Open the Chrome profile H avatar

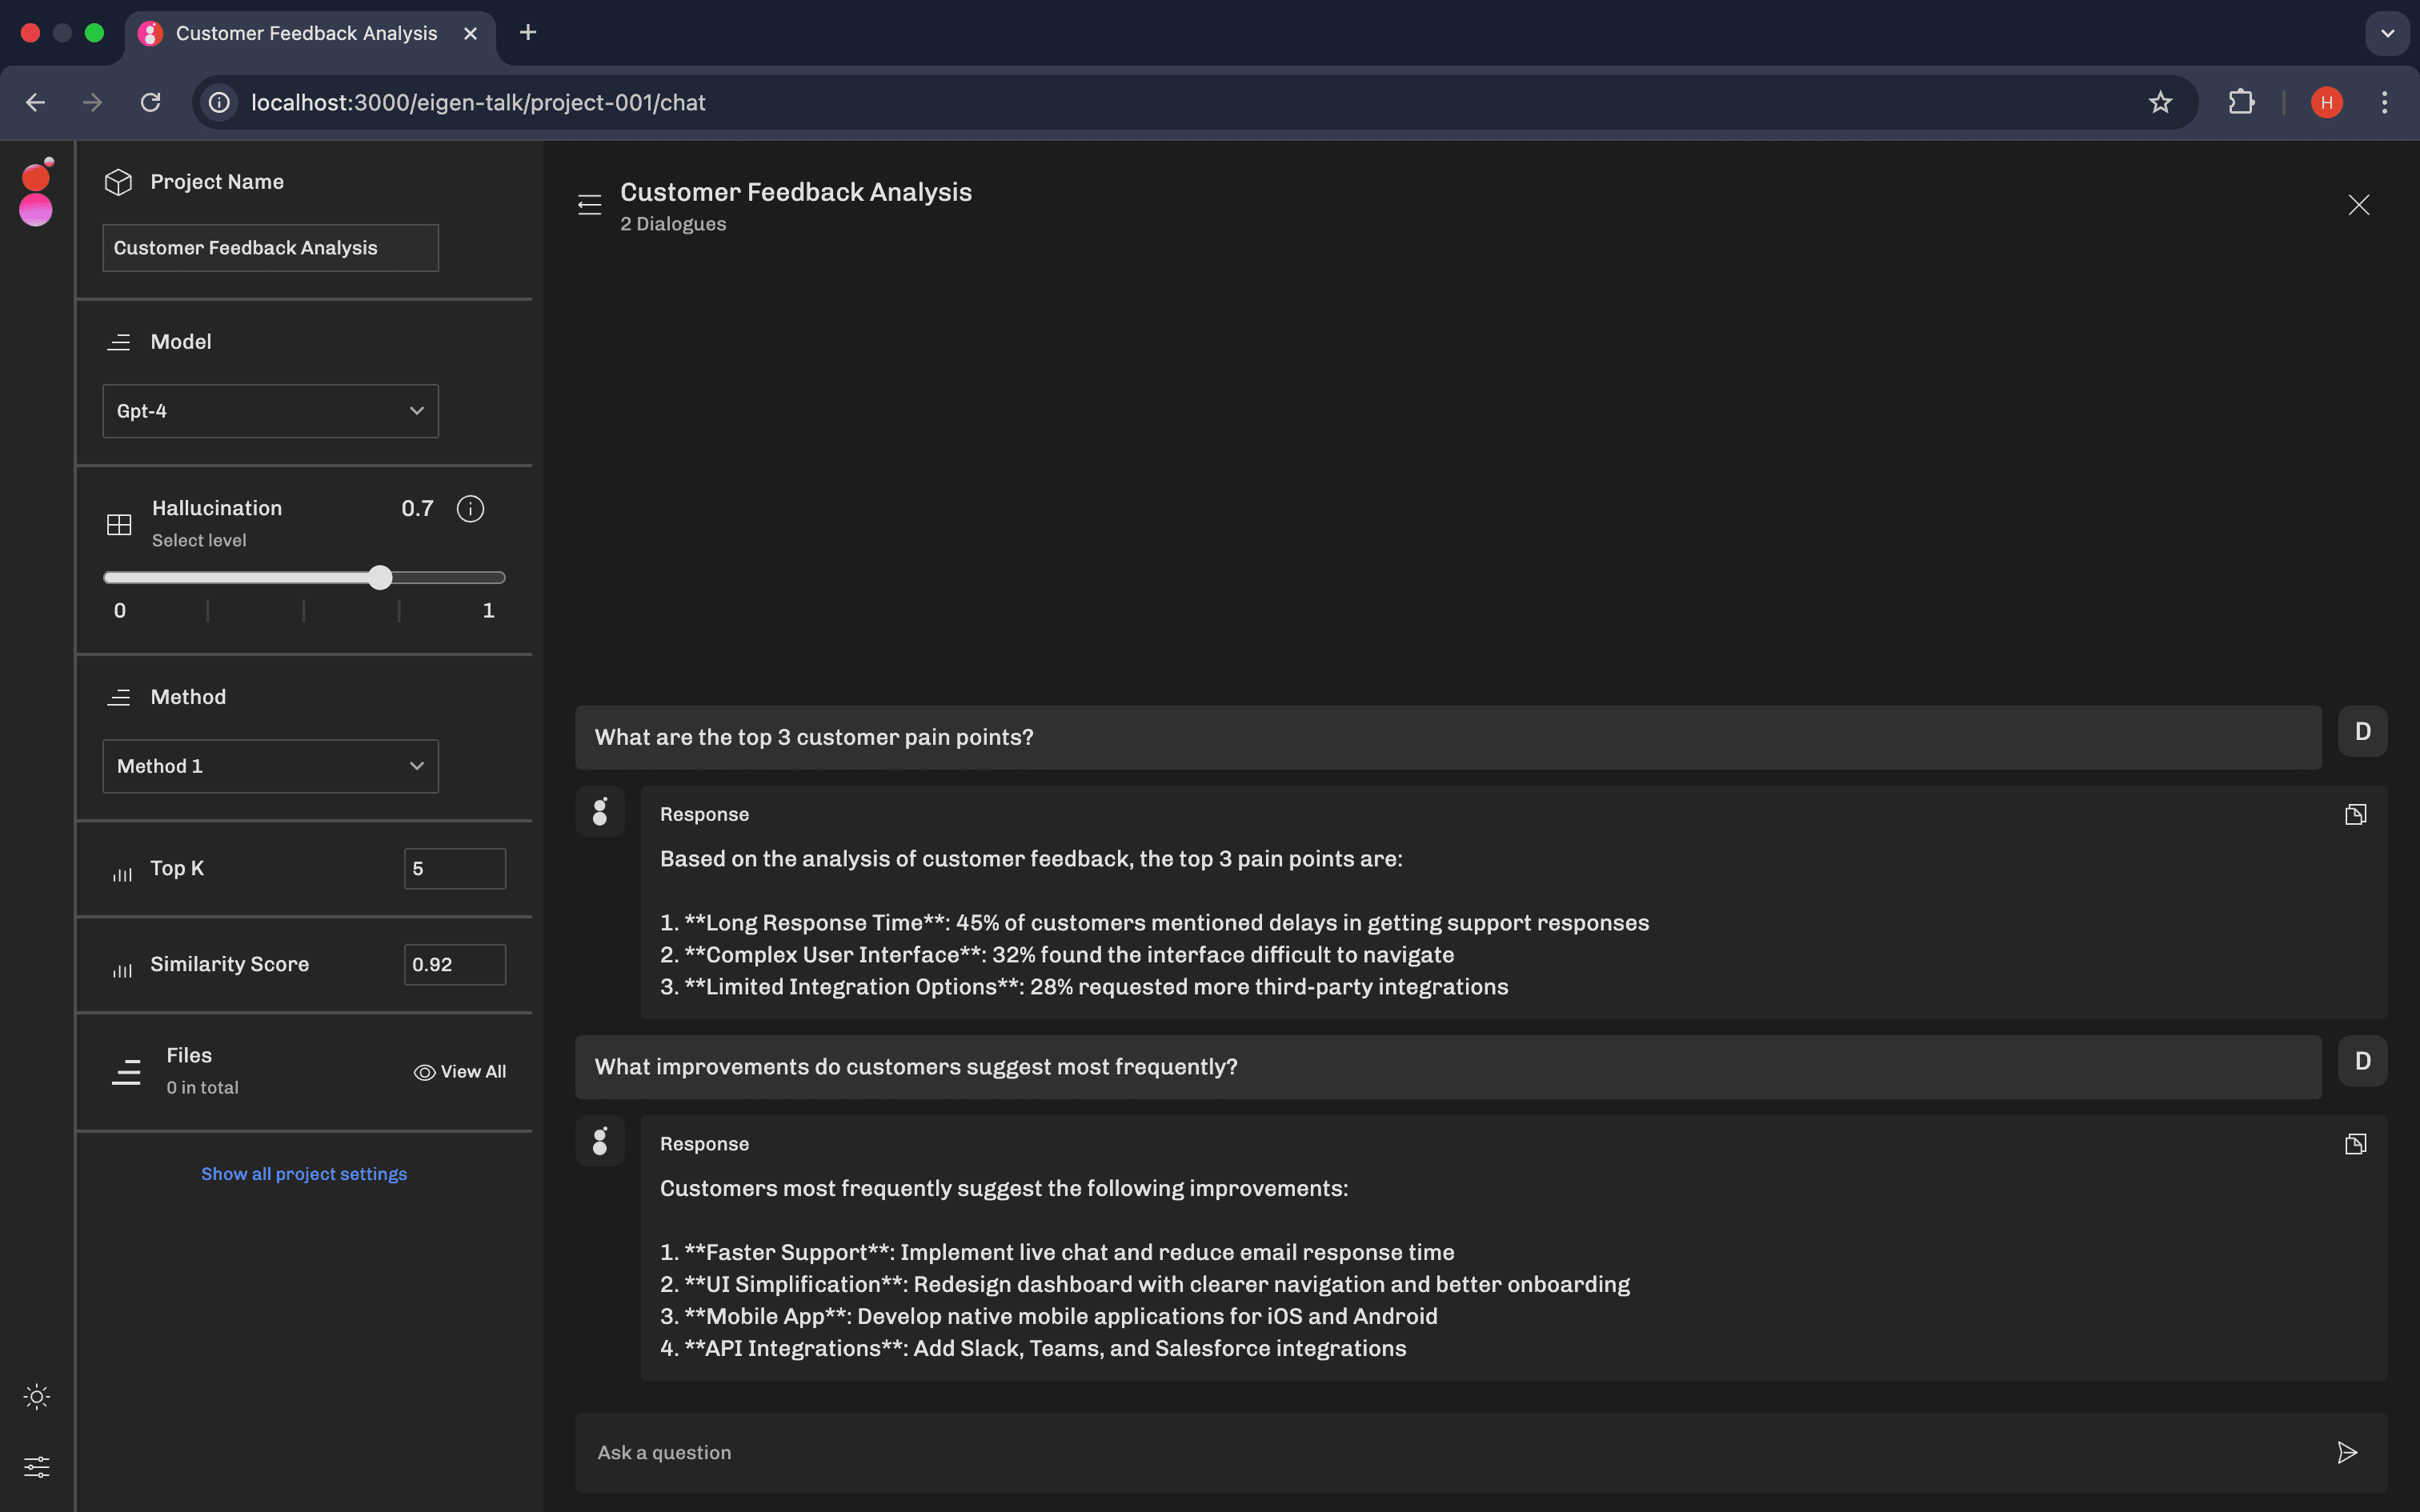[2327, 103]
